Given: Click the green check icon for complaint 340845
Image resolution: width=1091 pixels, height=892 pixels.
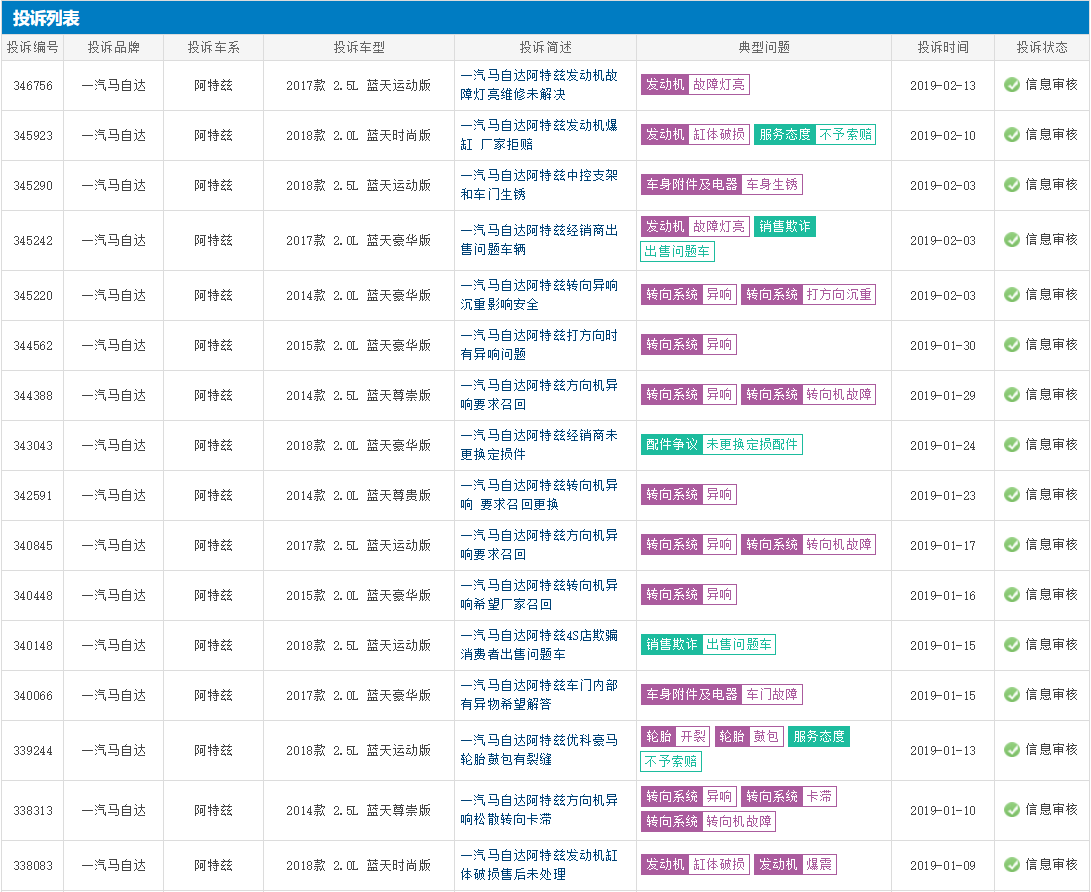Looking at the screenshot, I should coord(1012,545).
